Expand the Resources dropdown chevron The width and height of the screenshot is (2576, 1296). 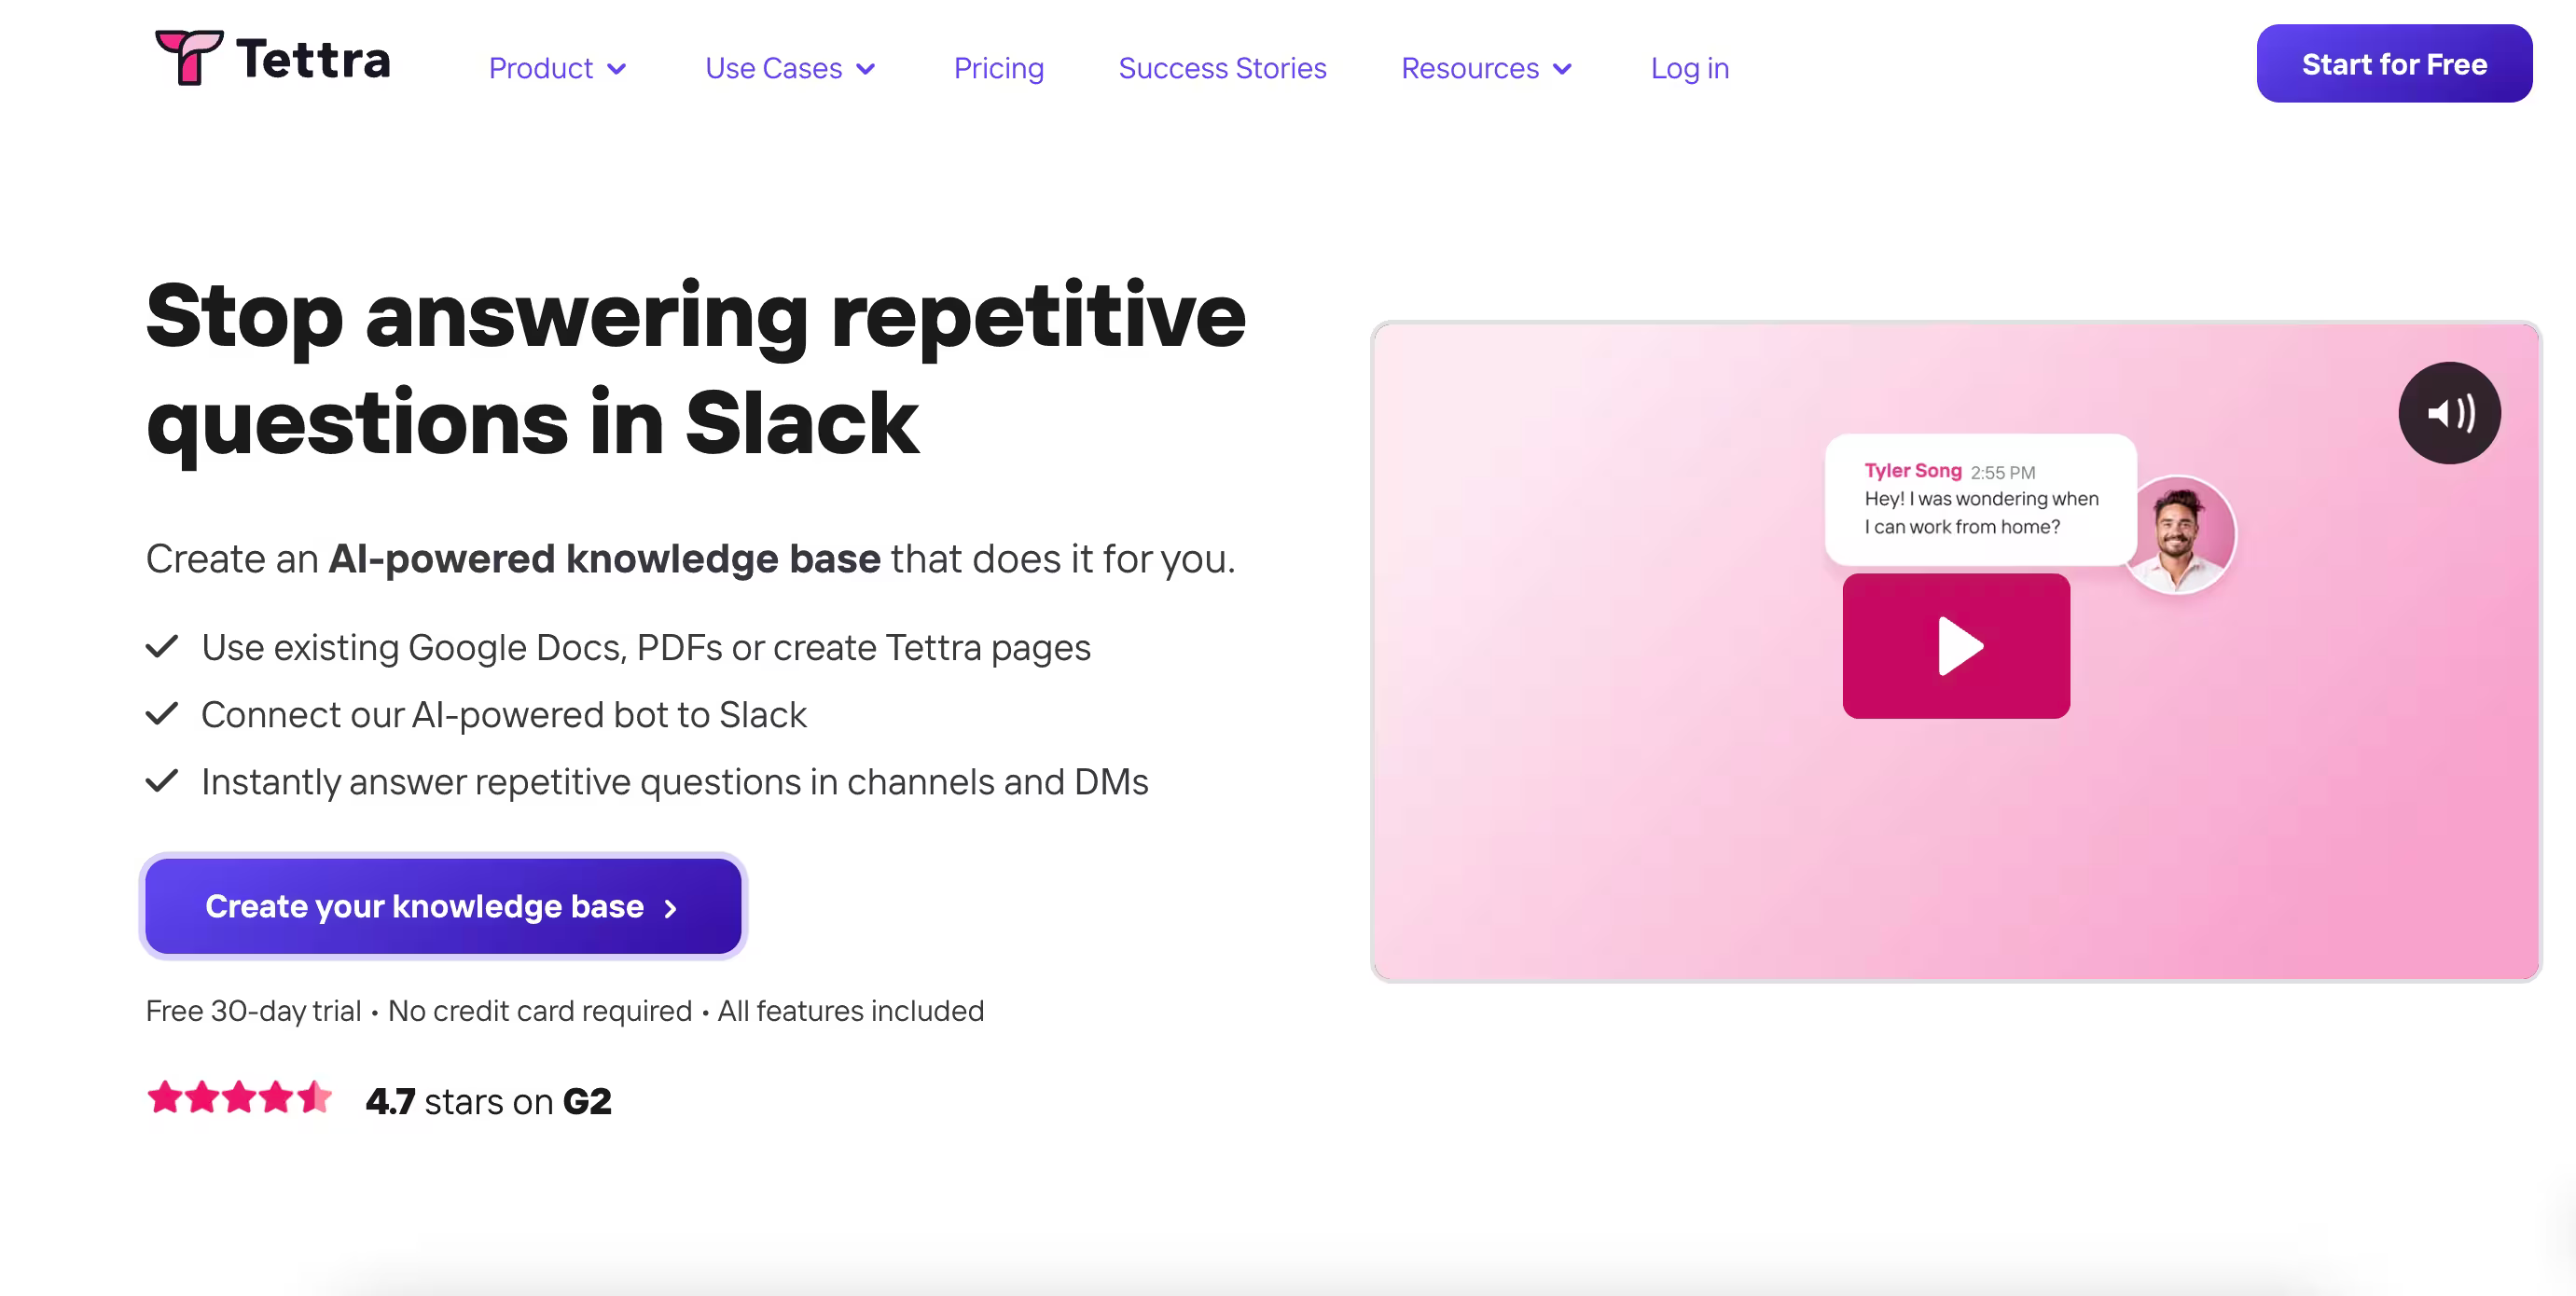pos(1562,69)
